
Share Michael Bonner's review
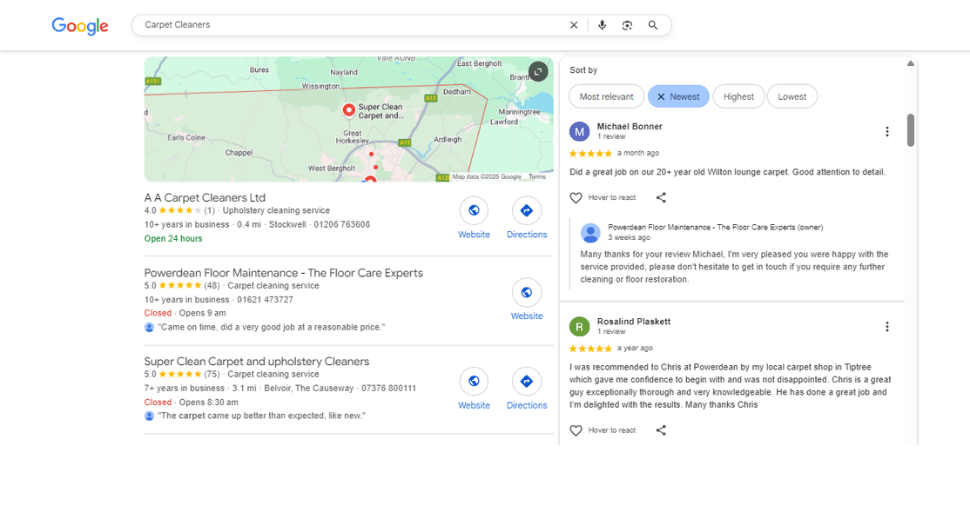coord(661,198)
